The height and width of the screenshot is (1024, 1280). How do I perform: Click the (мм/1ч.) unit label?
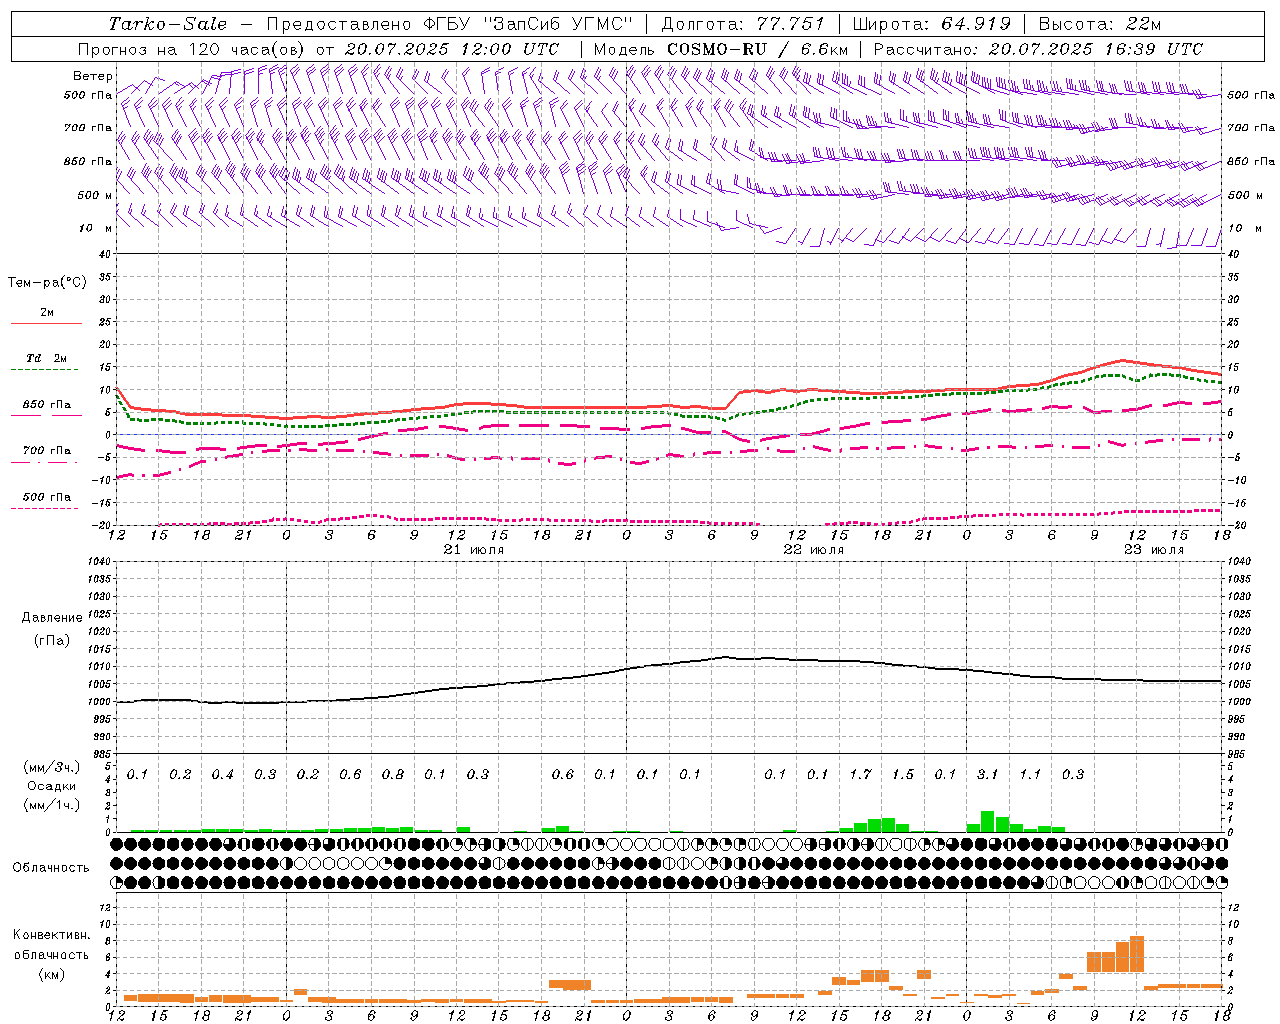(51, 805)
